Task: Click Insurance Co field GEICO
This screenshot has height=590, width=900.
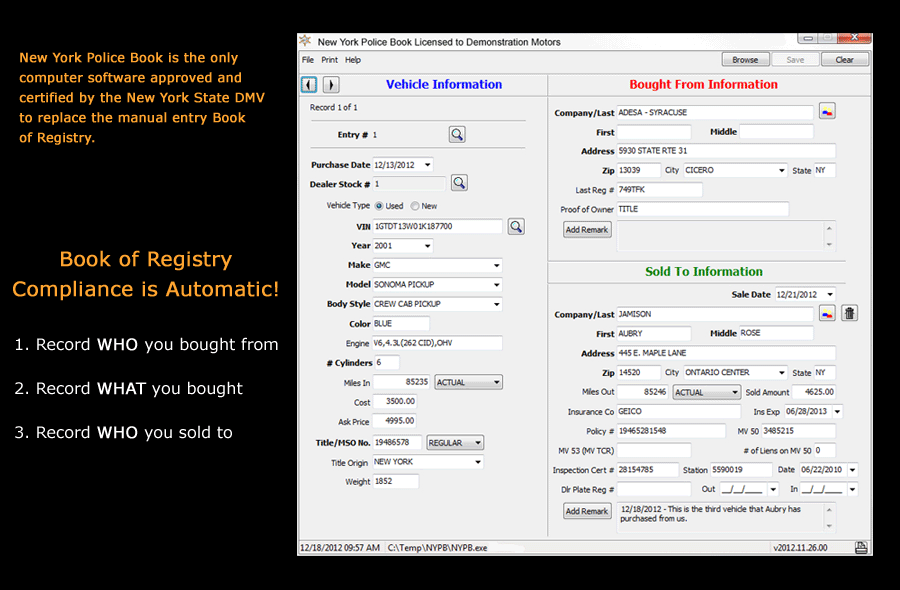Action: [x=678, y=412]
